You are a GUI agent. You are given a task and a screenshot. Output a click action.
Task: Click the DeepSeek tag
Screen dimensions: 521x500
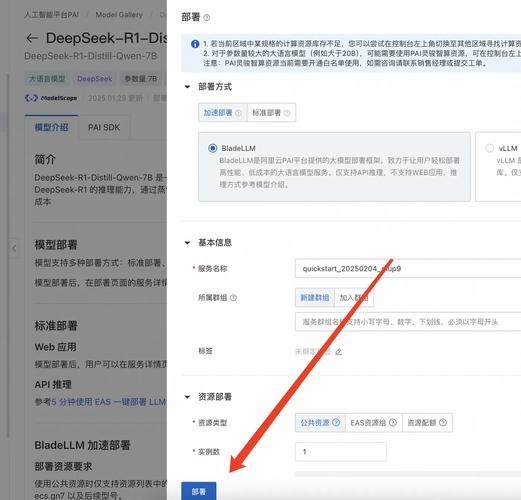coord(95,79)
